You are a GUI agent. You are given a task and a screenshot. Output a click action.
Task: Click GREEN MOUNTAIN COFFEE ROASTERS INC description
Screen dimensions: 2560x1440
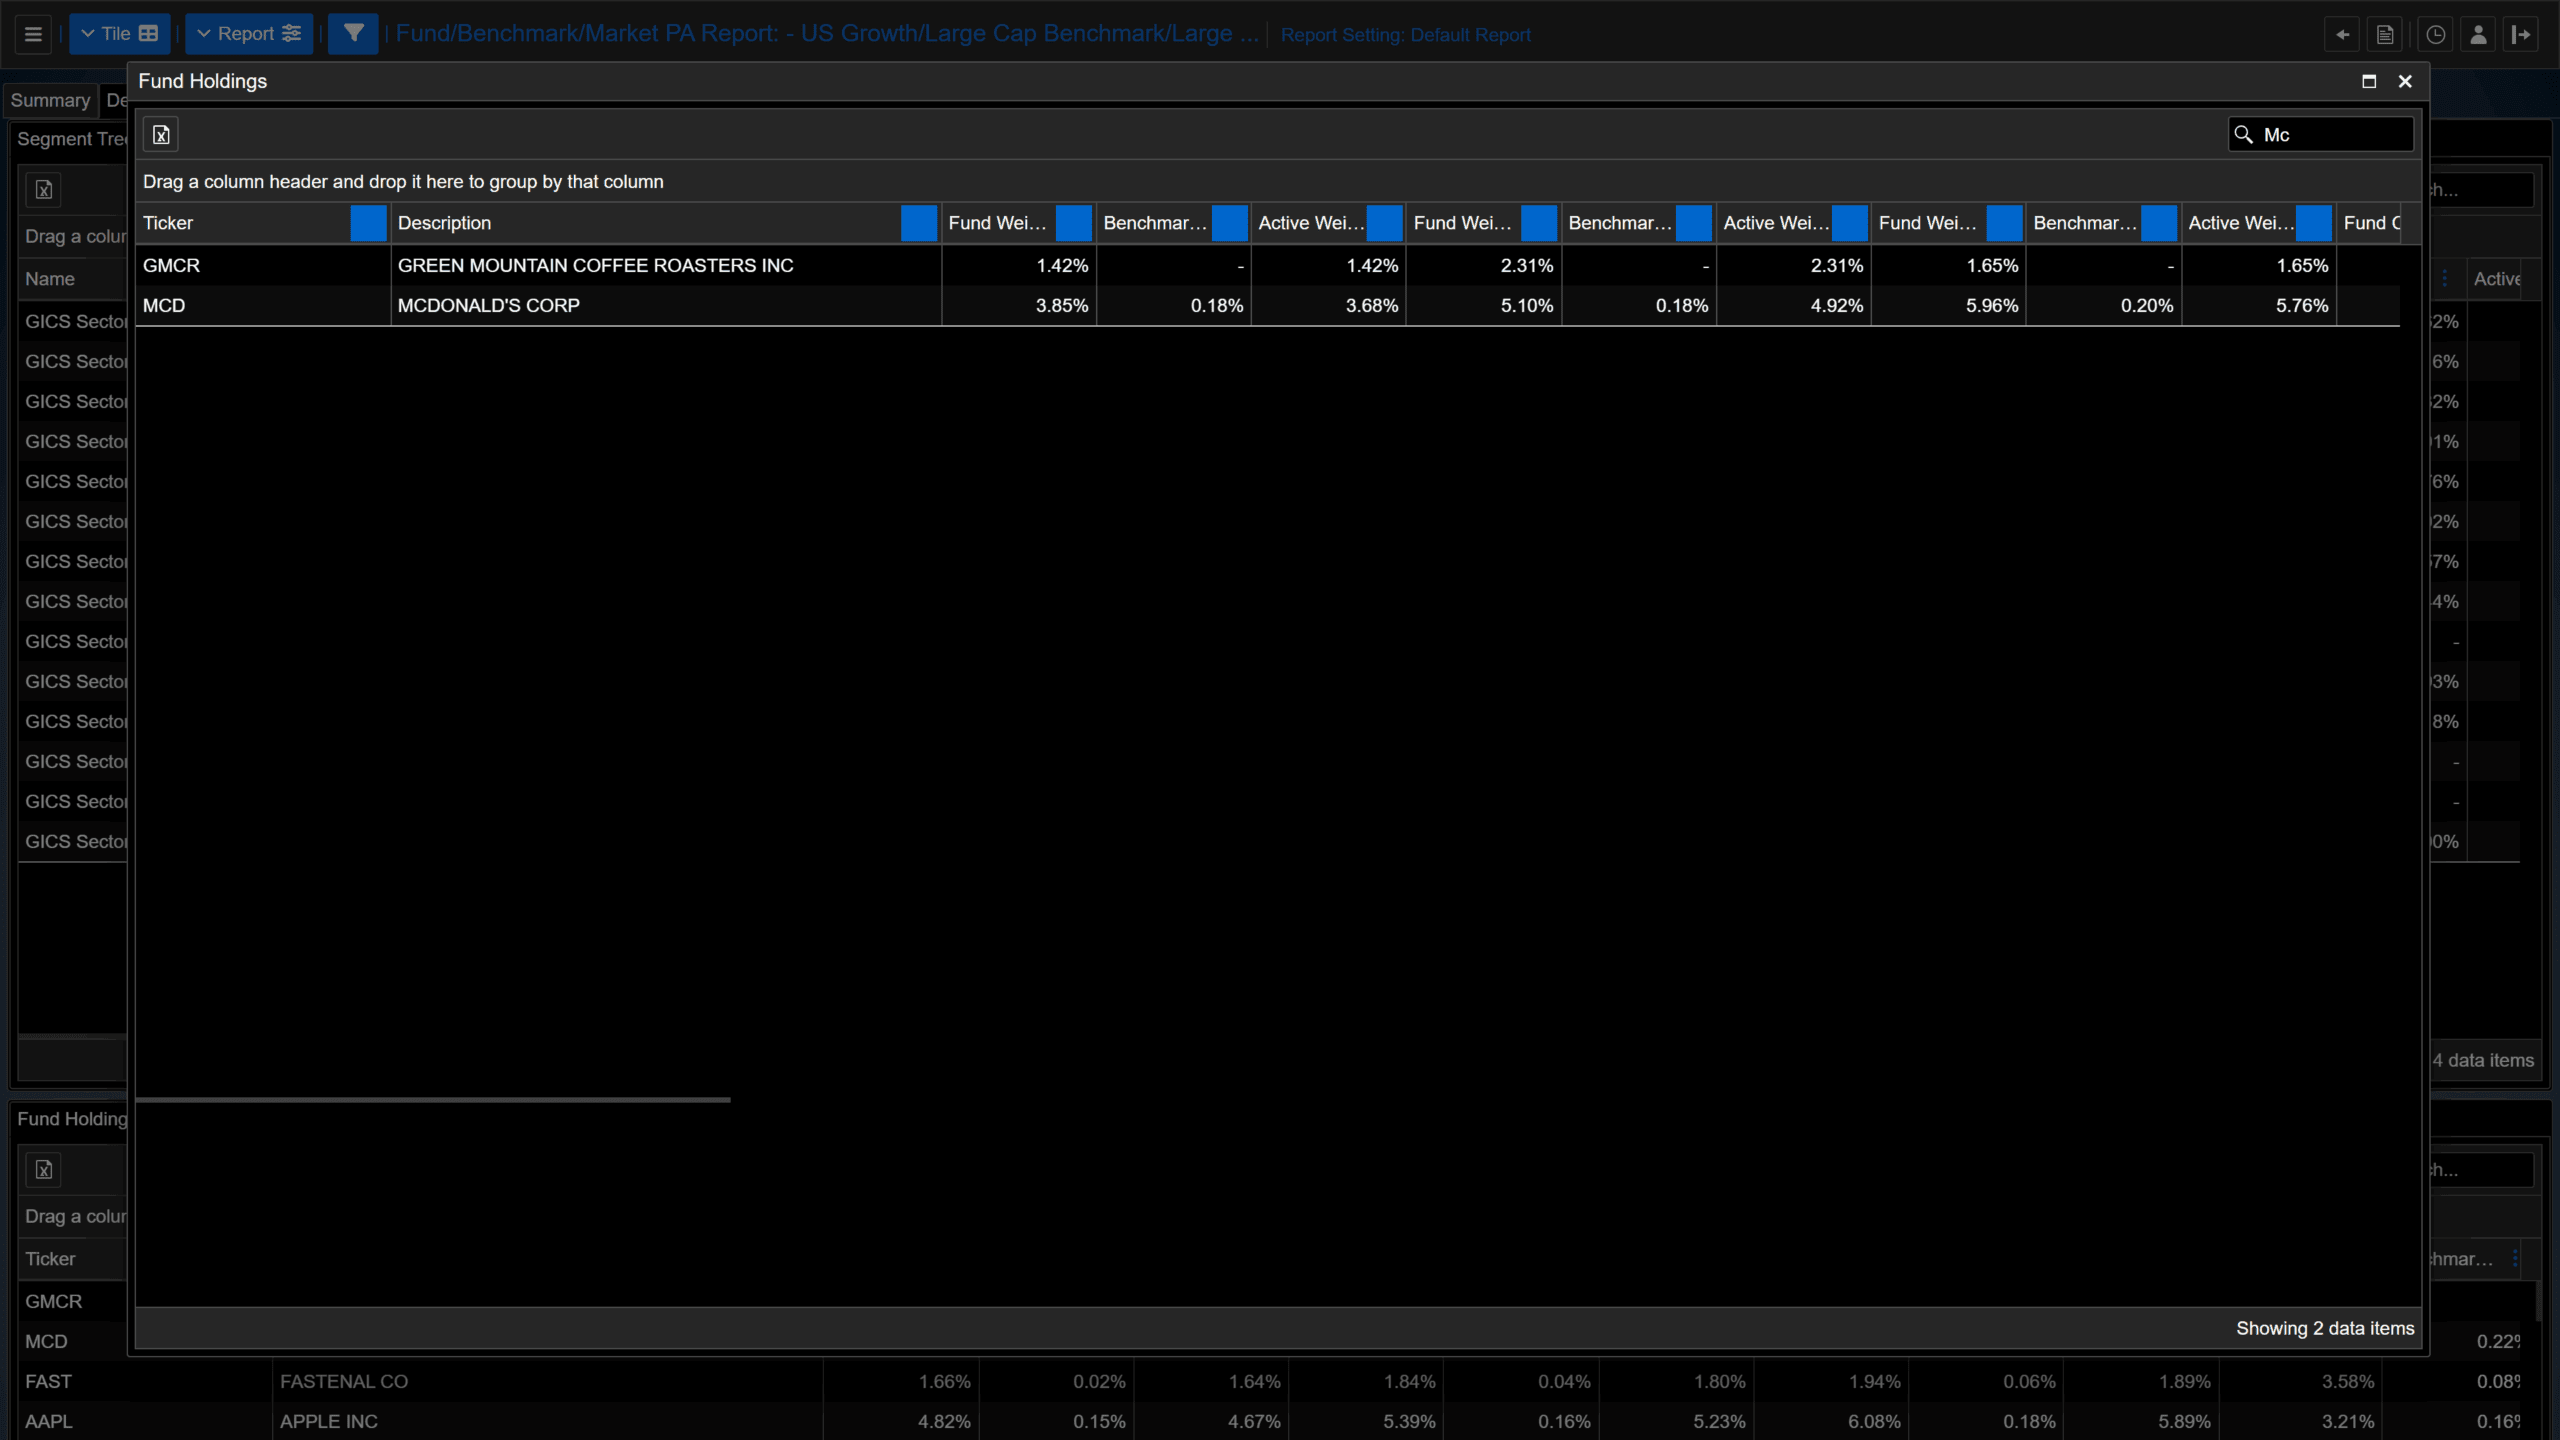(x=596, y=265)
